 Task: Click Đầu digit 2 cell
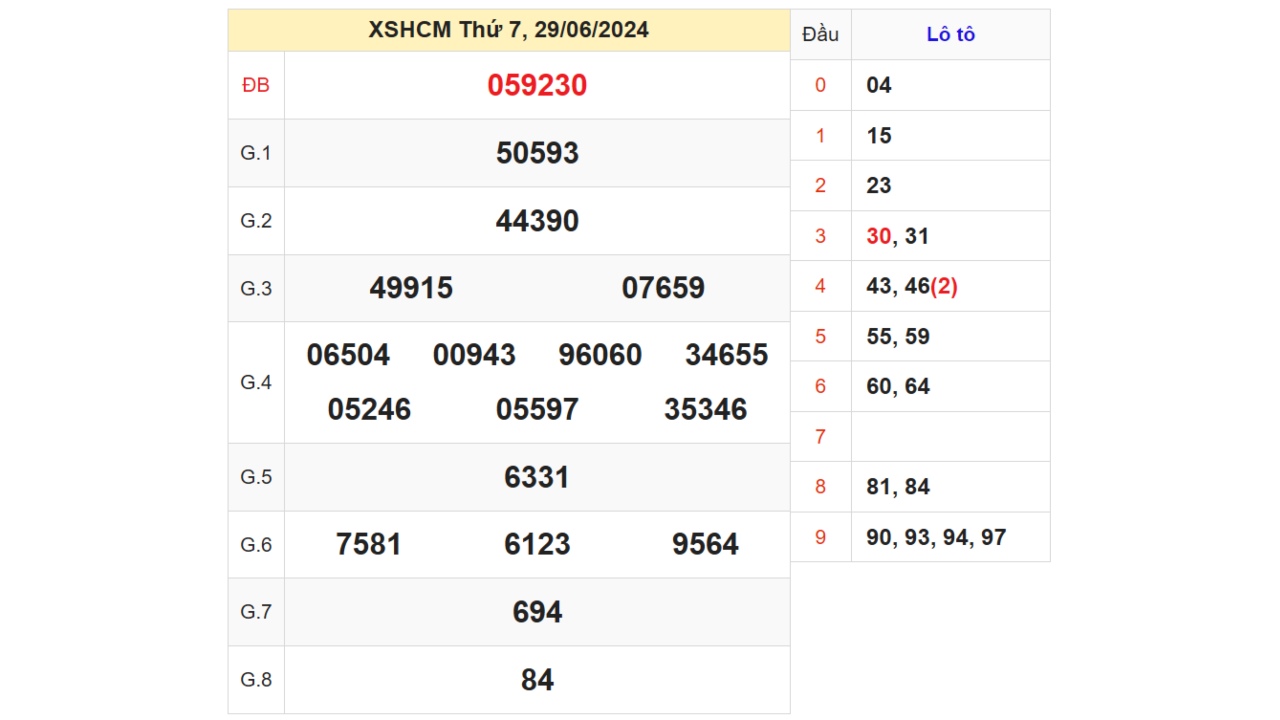(820, 186)
